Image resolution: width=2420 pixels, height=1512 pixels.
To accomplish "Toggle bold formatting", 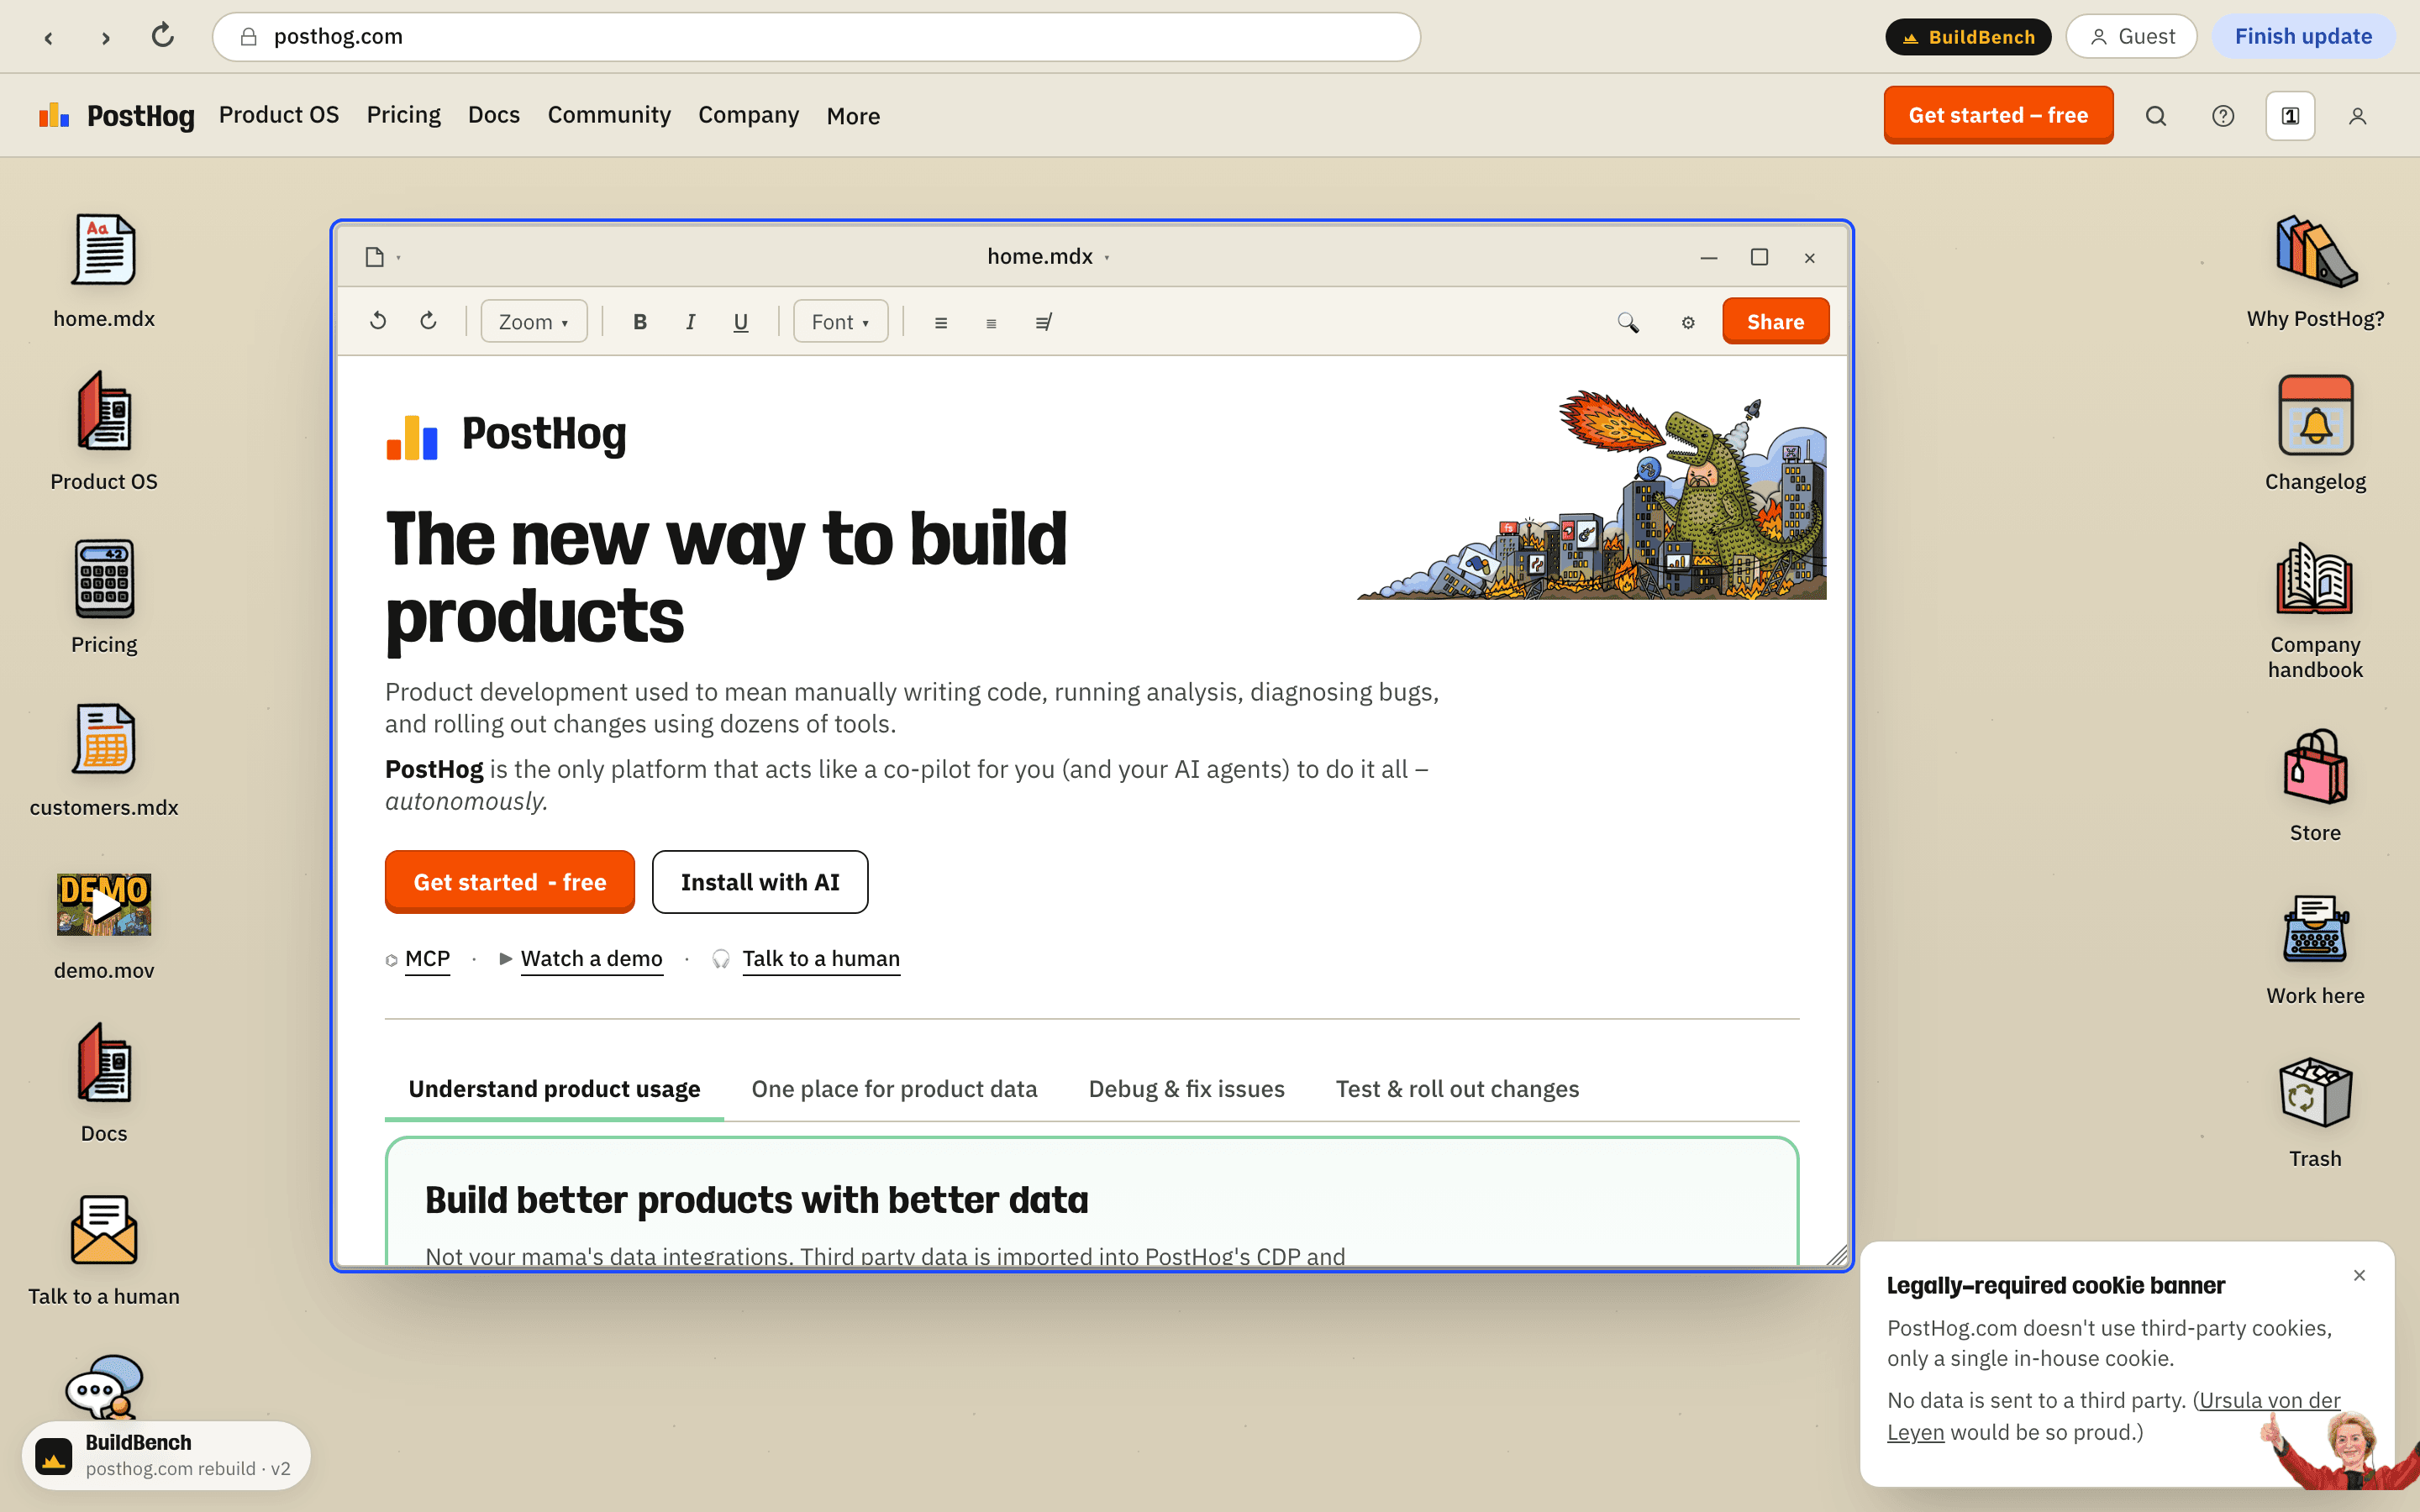I will (x=640, y=321).
